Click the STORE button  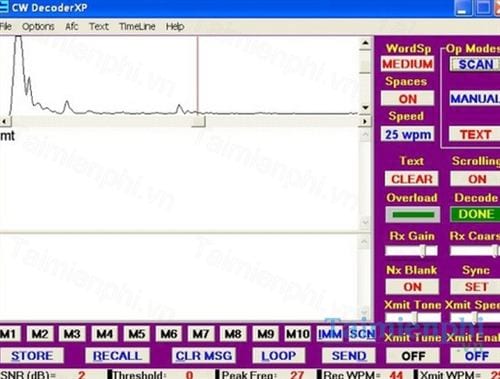point(32,356)
